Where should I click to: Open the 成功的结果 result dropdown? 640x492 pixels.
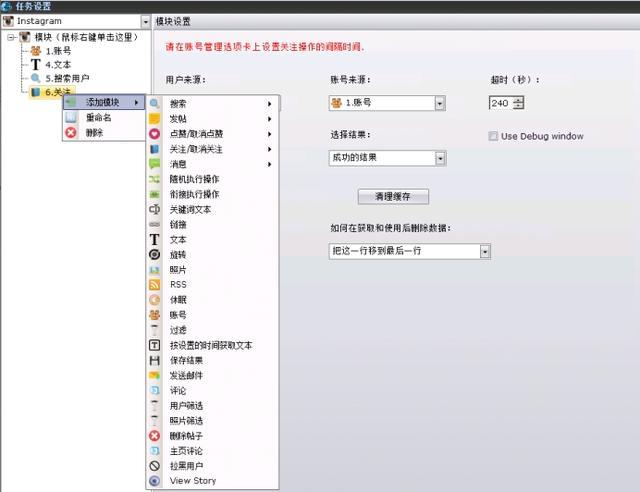coord(440,158)
